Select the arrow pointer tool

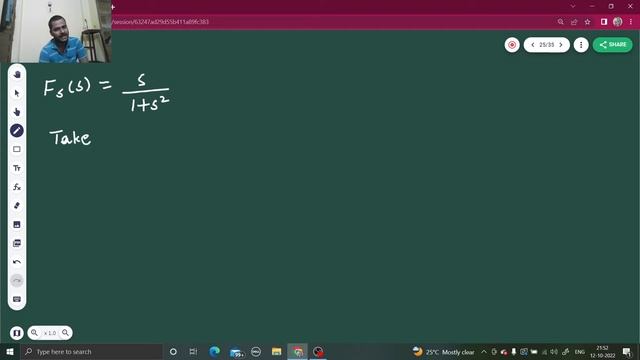point(17,93)
